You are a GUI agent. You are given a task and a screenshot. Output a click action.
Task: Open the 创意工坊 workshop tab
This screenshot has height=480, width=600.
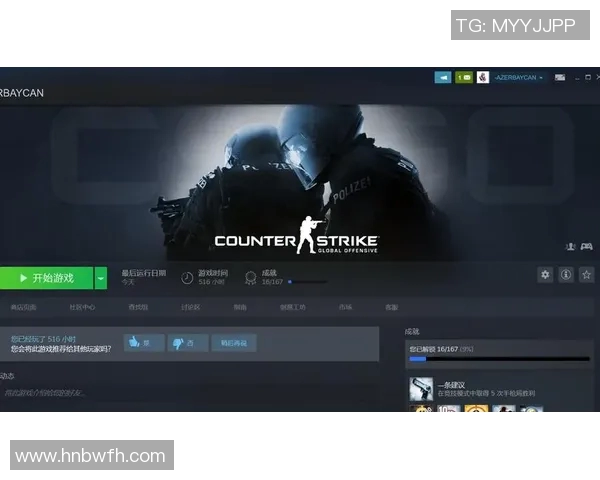tap(293, 307)
